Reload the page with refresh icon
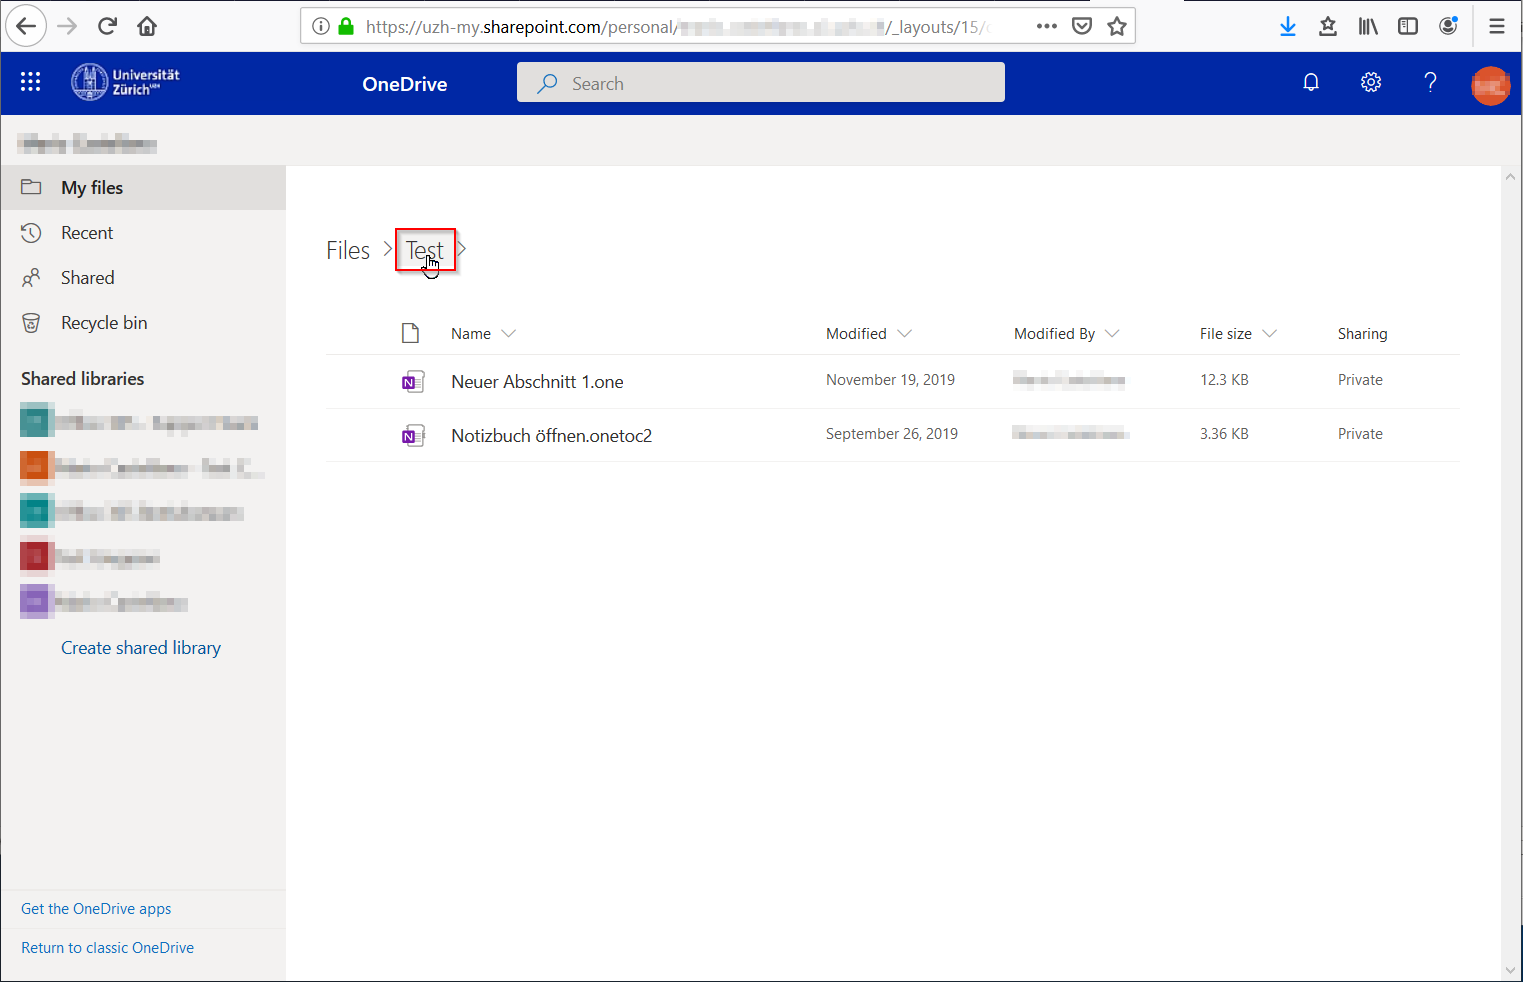Viewport: 1523px width, 982px height. [107, 26]
